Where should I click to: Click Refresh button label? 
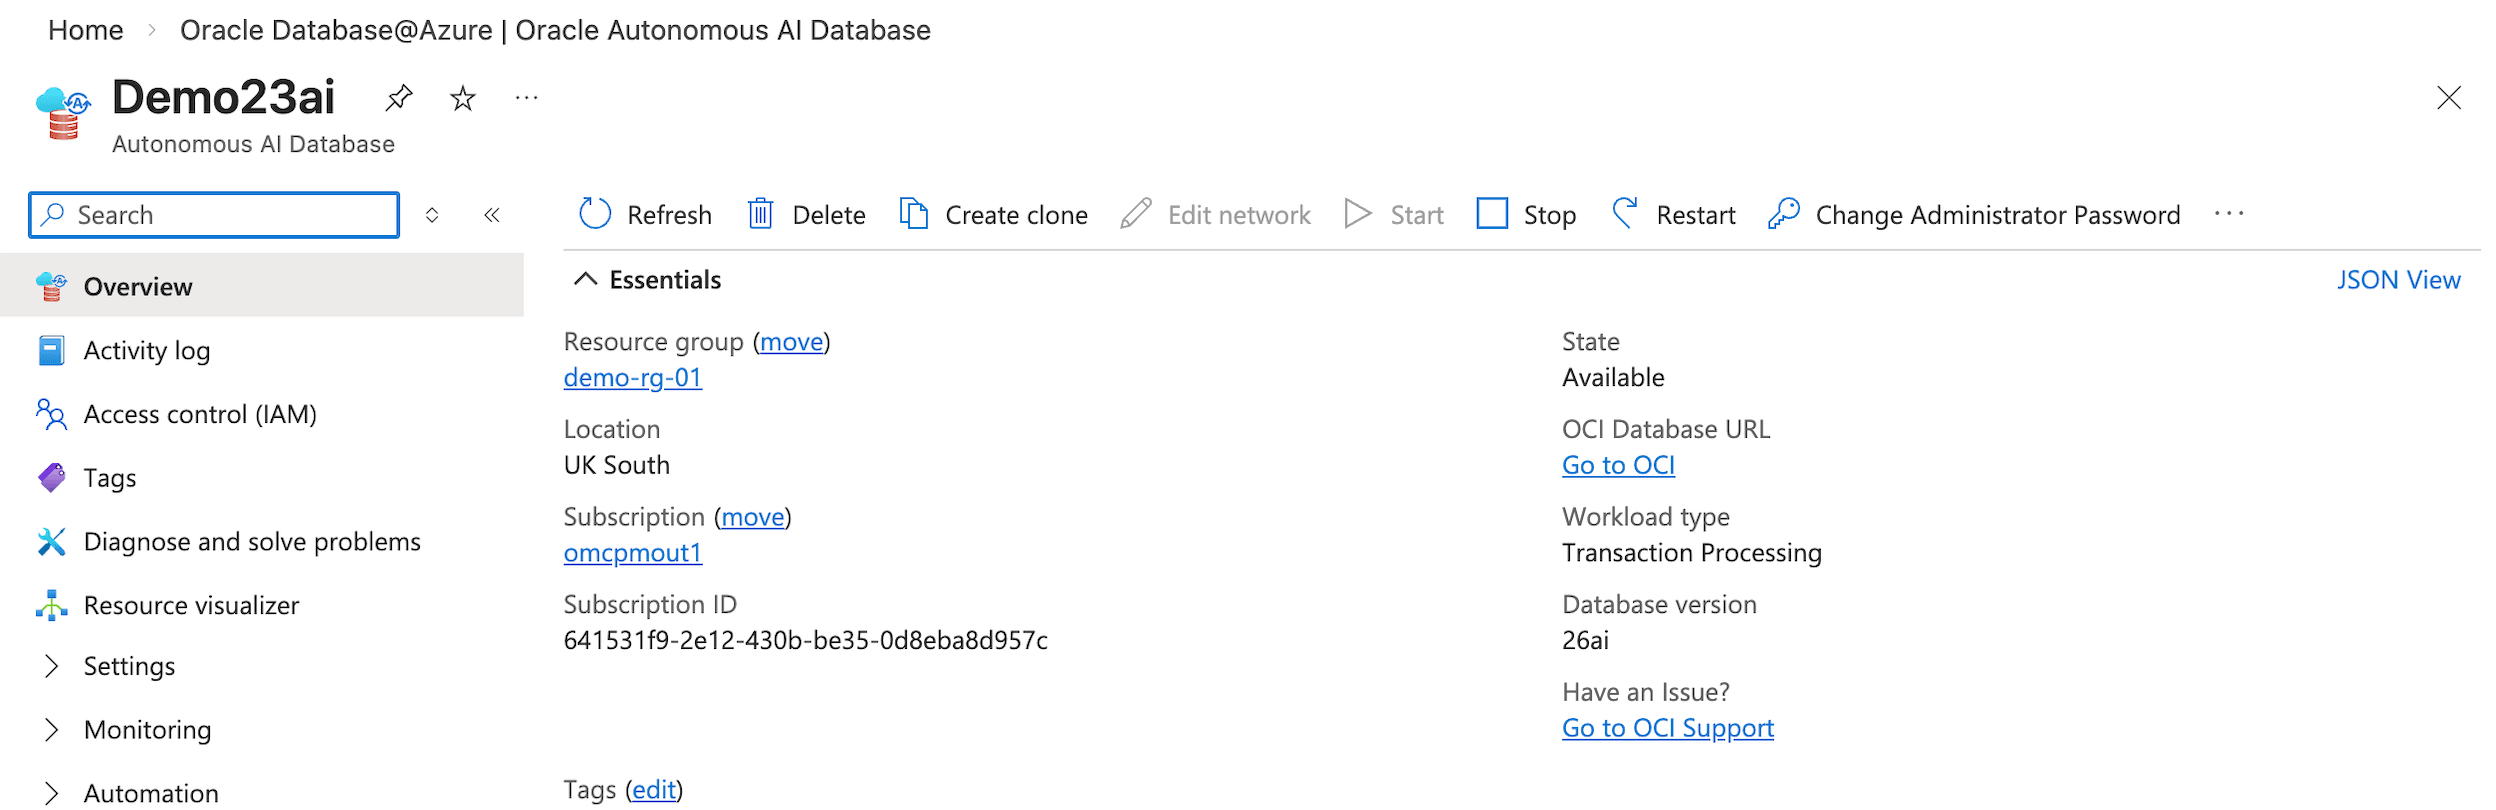(x=669, y=215)
